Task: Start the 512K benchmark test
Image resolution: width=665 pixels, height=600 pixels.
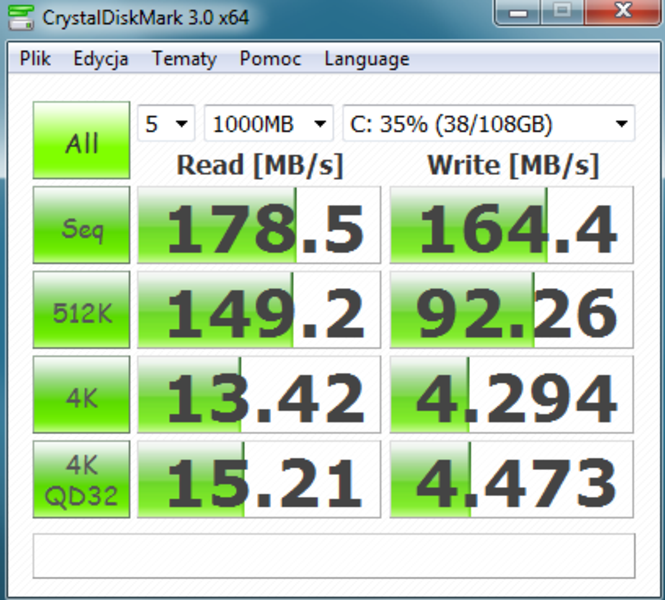Action: point(81,310)
